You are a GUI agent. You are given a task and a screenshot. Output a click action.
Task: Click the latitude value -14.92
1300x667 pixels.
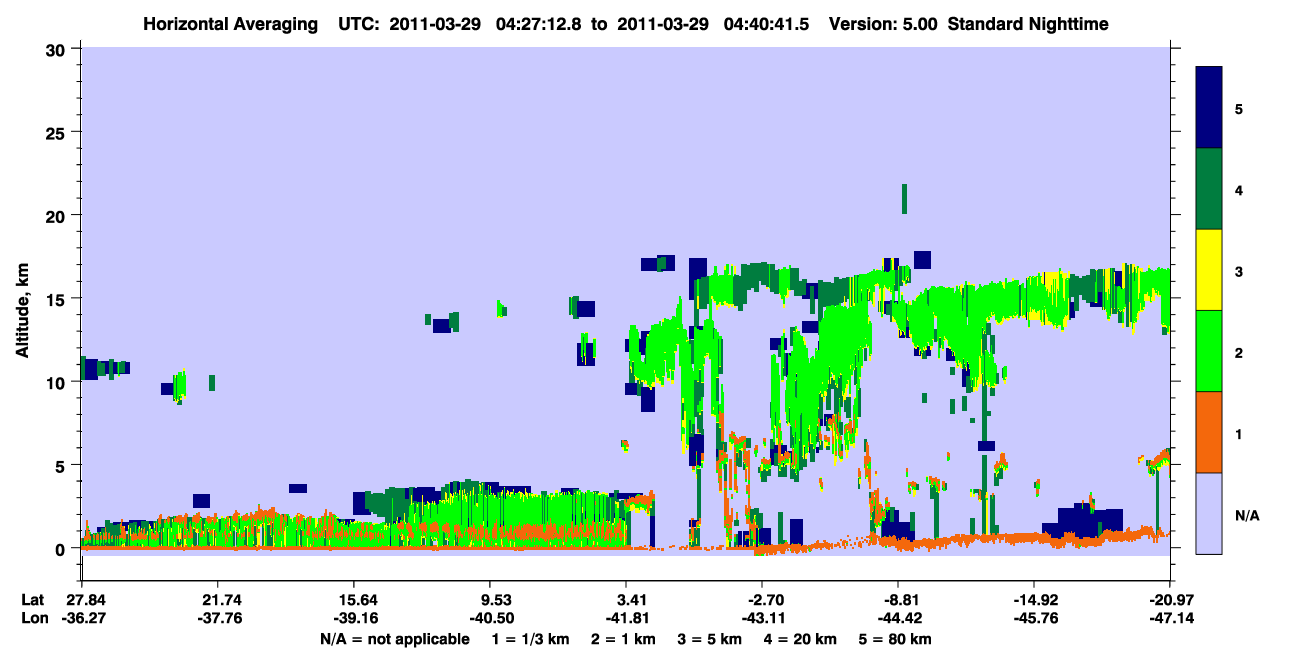point(1035,600)
